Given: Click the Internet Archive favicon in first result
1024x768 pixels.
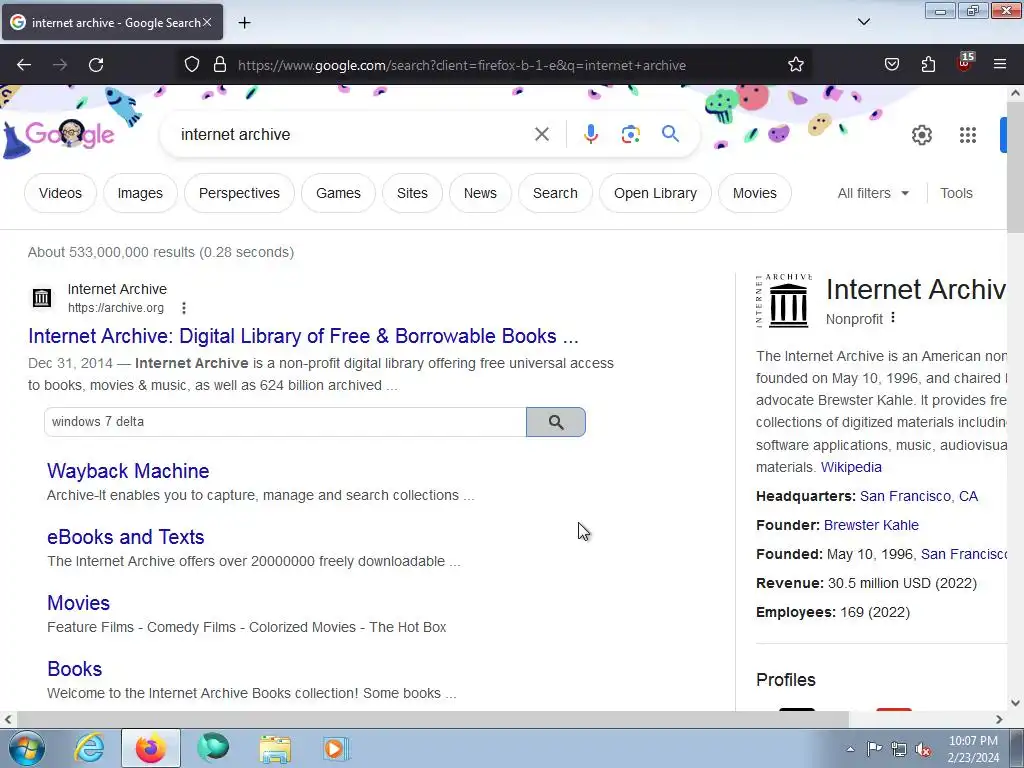Looking at the screenshot, I should pyautogui.click(x=42, y=298).
